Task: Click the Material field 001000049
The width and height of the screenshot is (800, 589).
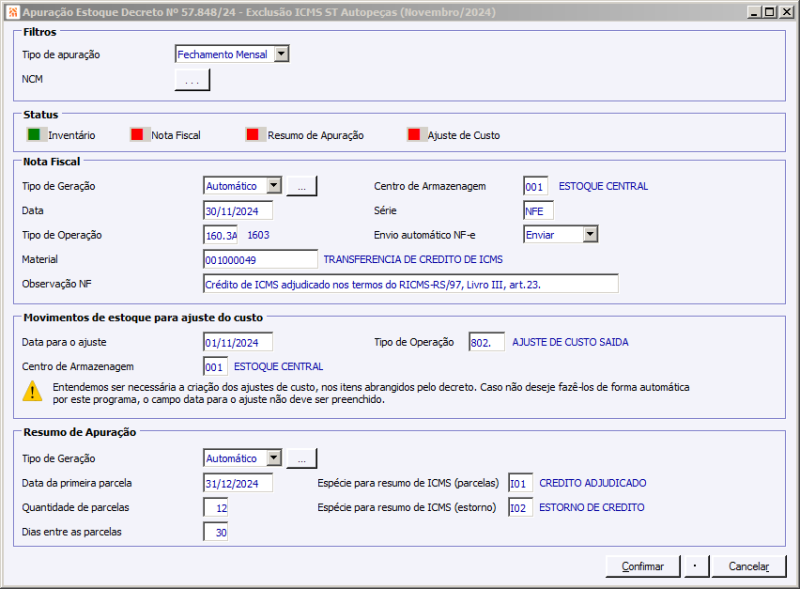Action: [x=260, y=260]
